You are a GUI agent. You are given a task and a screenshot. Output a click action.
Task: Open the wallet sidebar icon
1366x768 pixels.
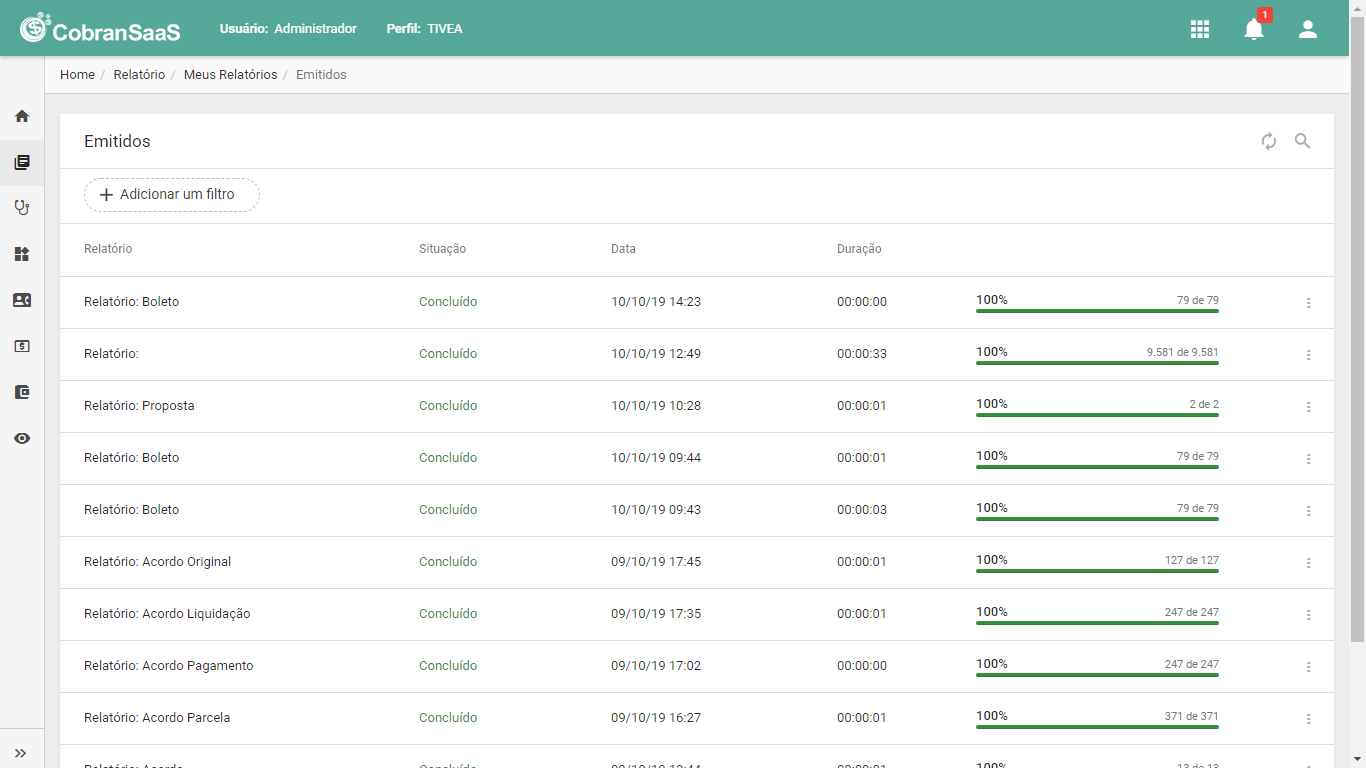22,392
